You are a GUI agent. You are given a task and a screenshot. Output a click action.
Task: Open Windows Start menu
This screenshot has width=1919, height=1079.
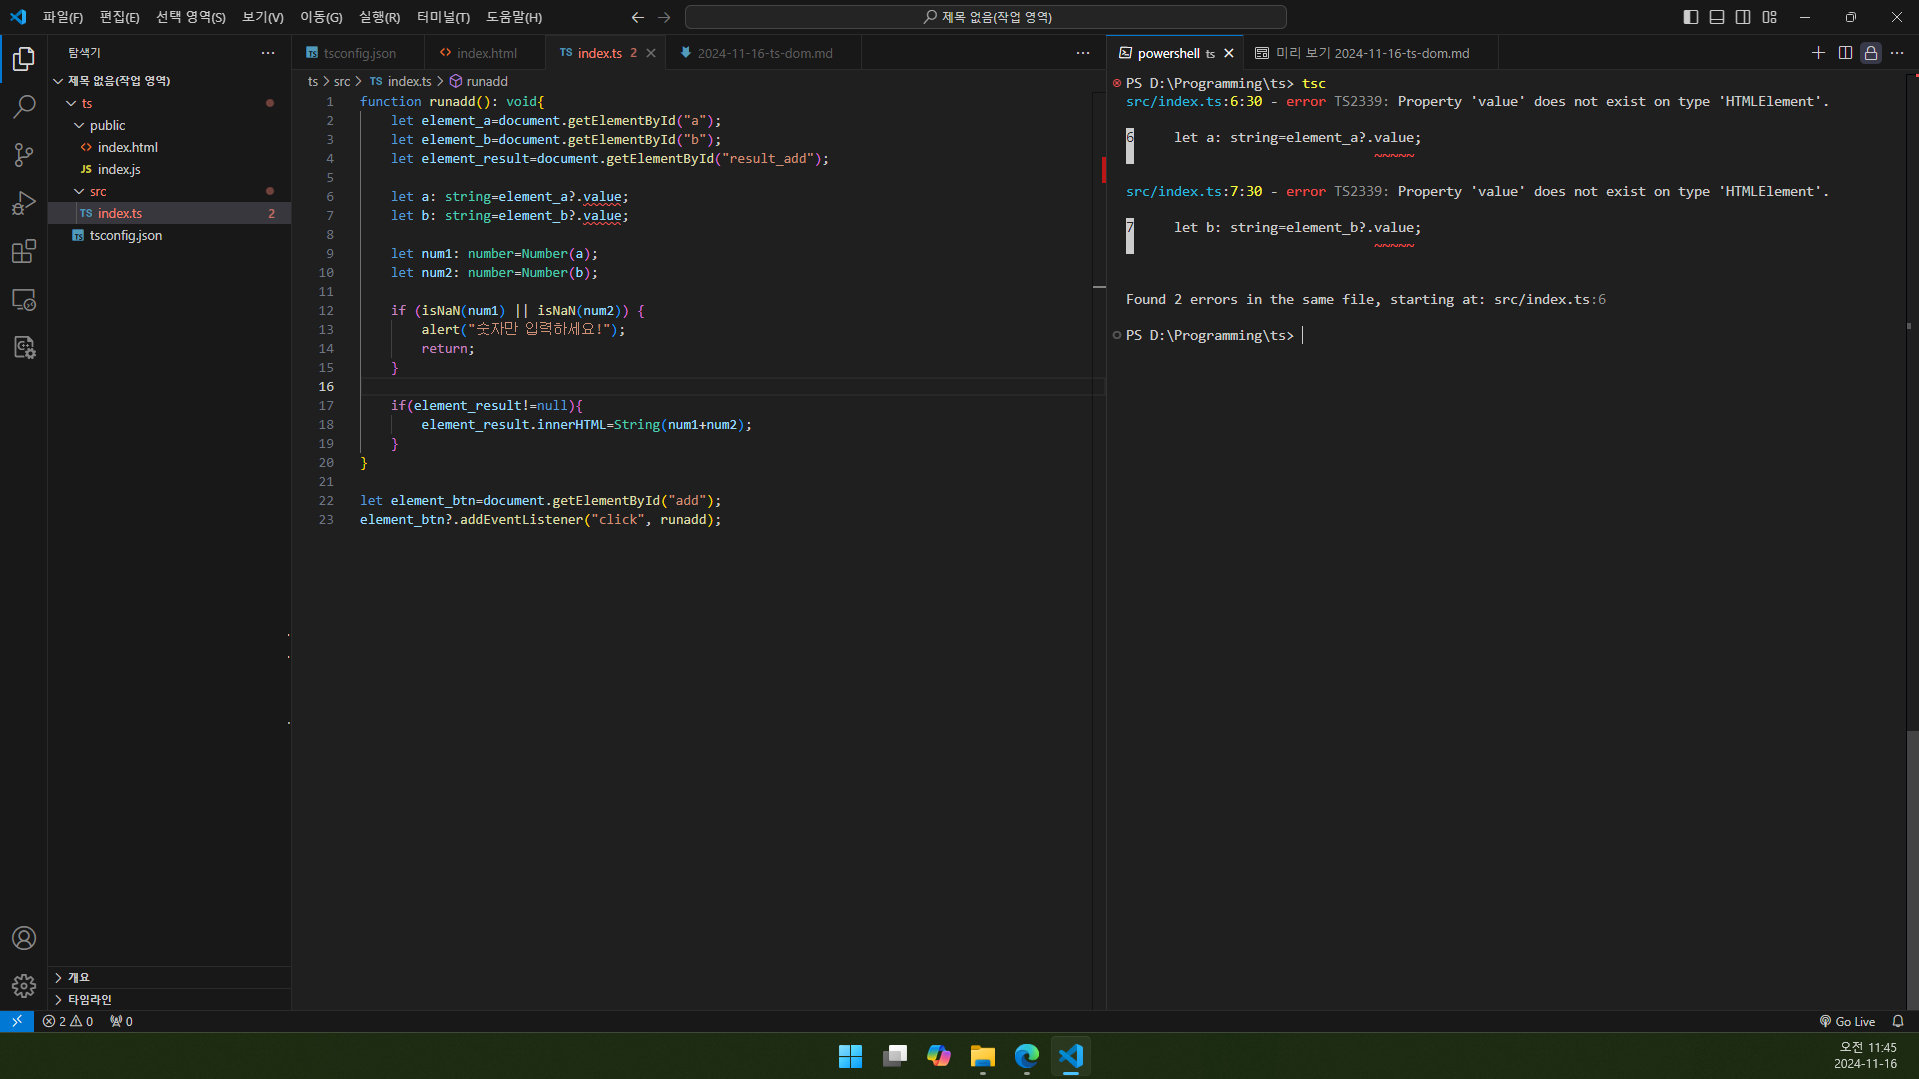850,1056
